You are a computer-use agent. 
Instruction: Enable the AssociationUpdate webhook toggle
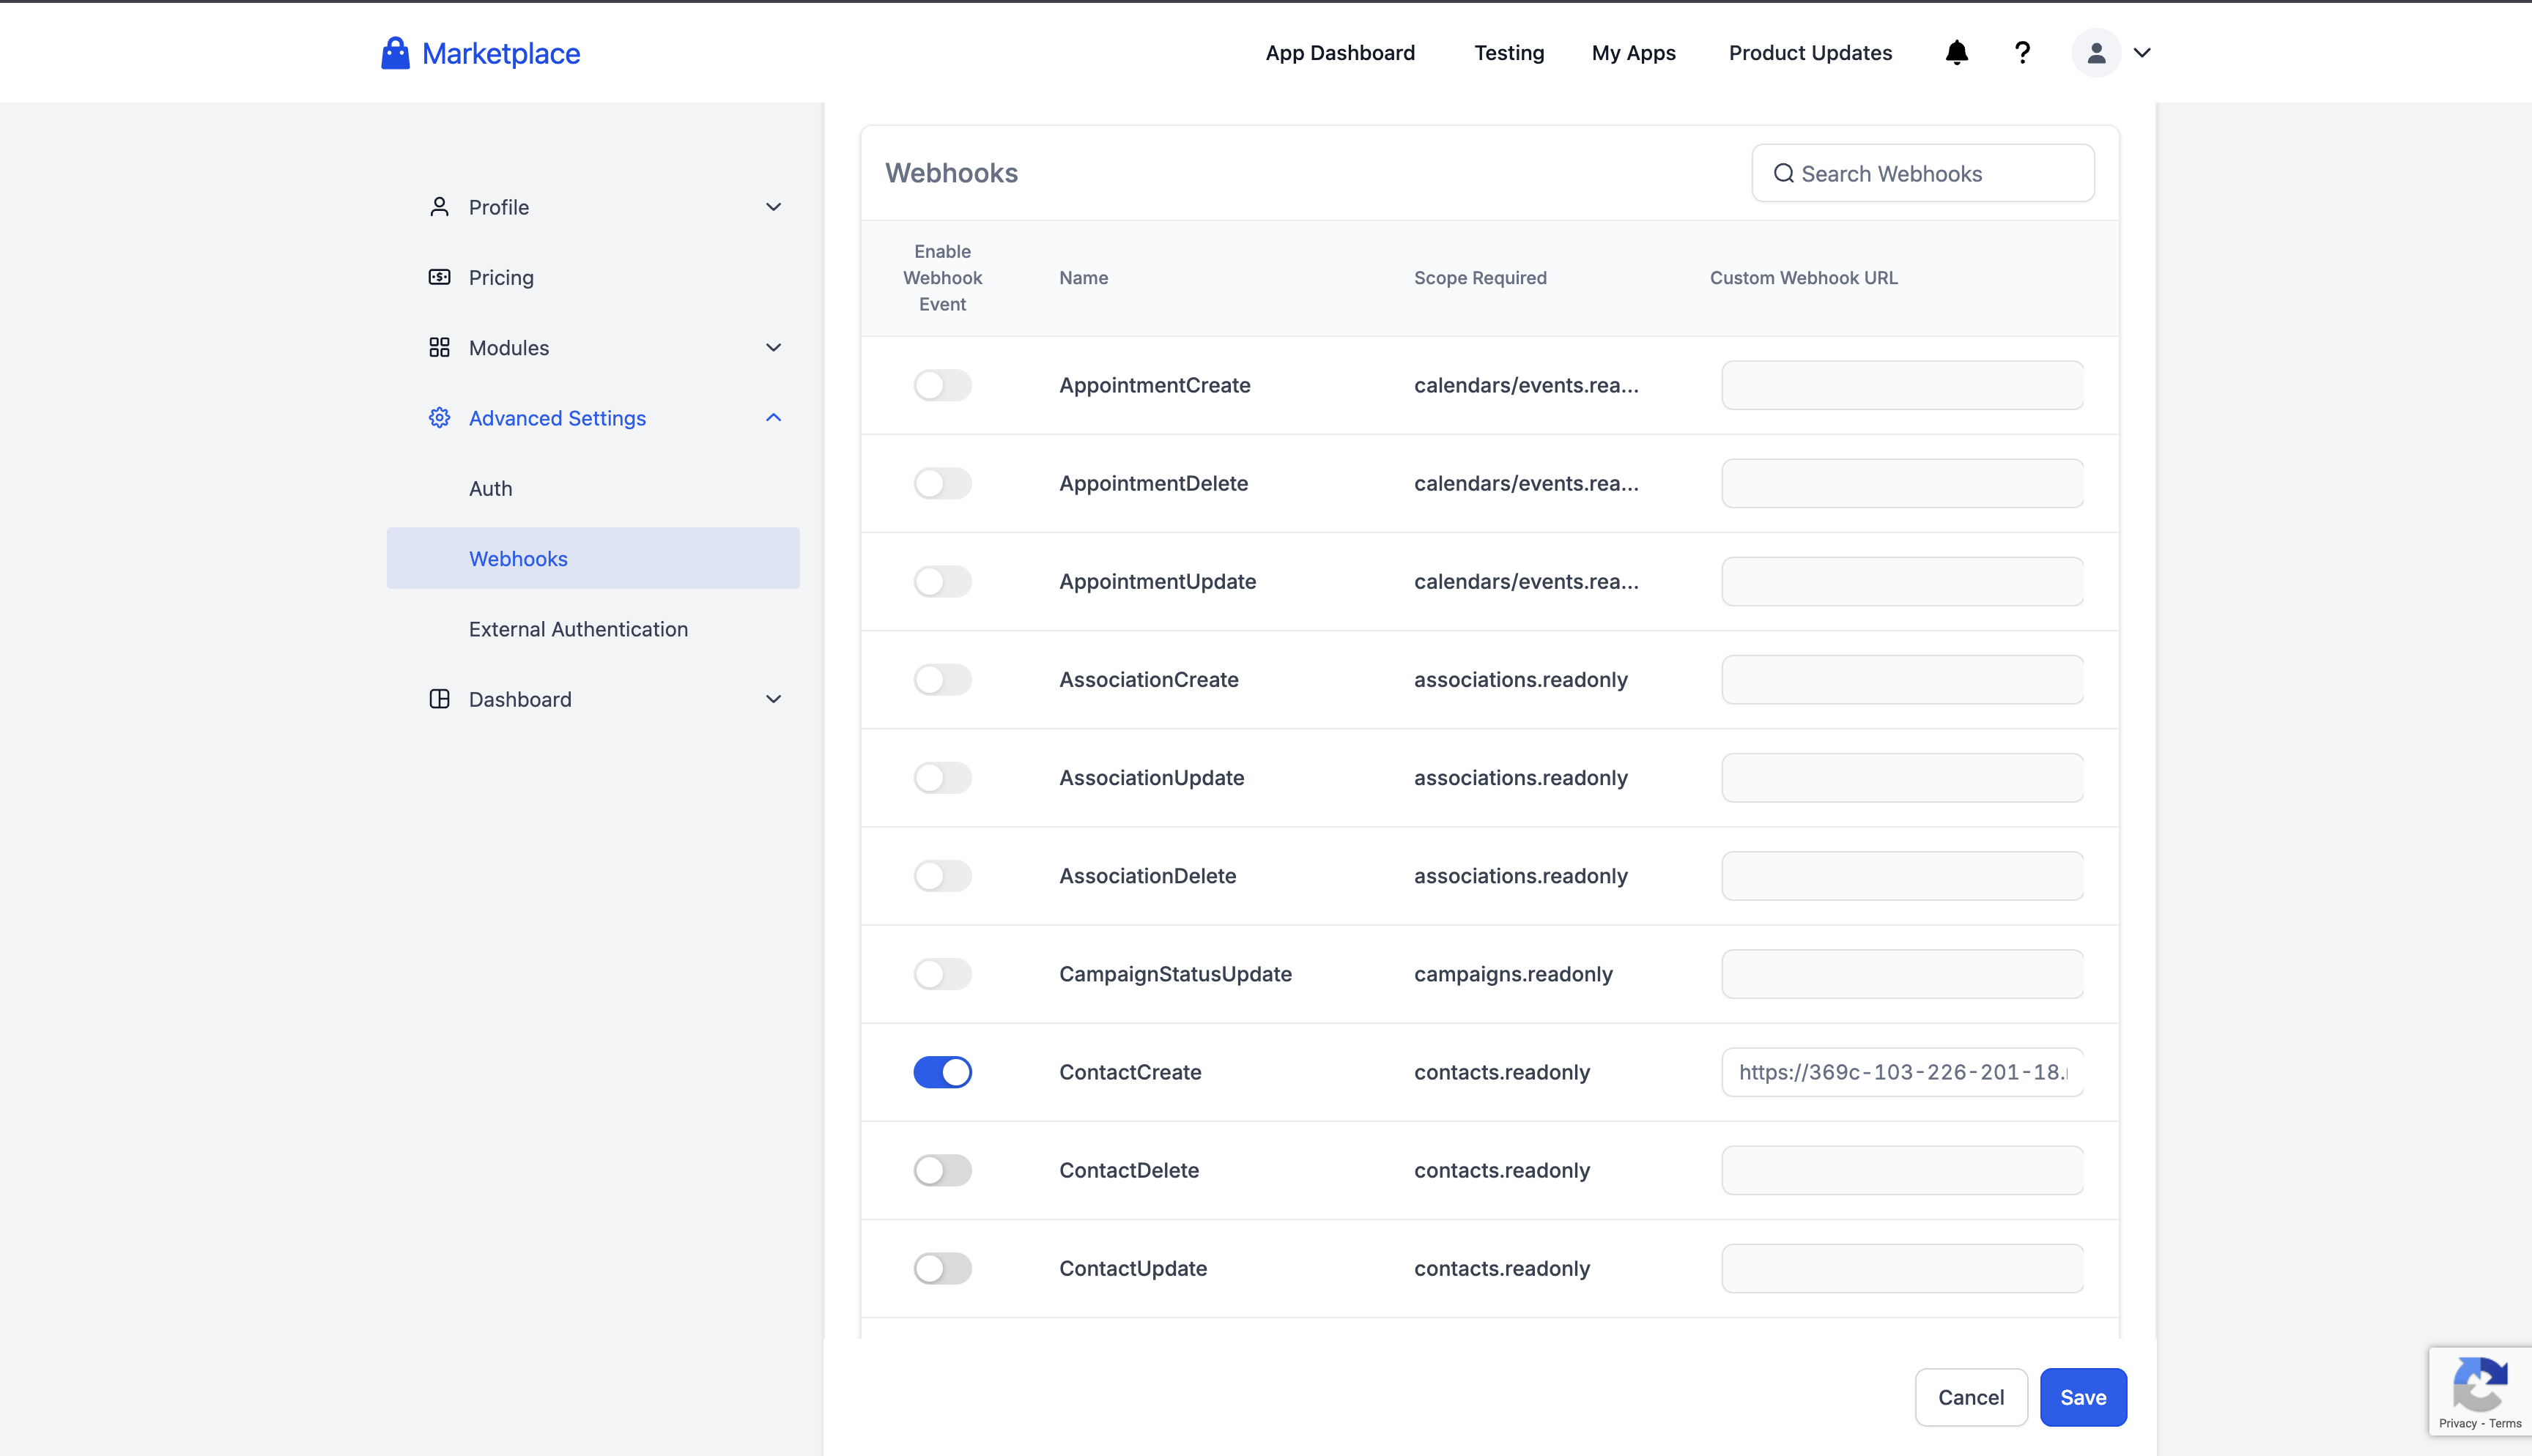tap(942, 777)
